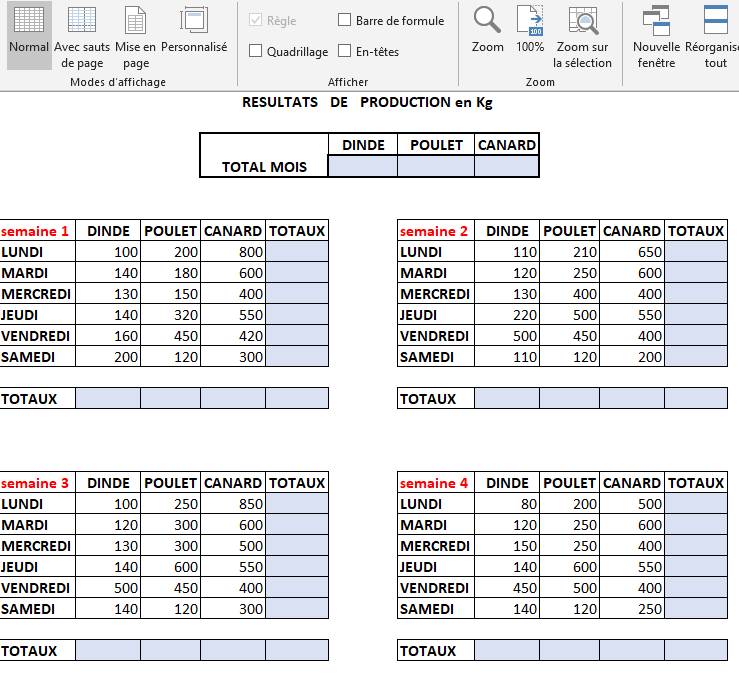Select the semaine 4 label cell

click(434, 483)
